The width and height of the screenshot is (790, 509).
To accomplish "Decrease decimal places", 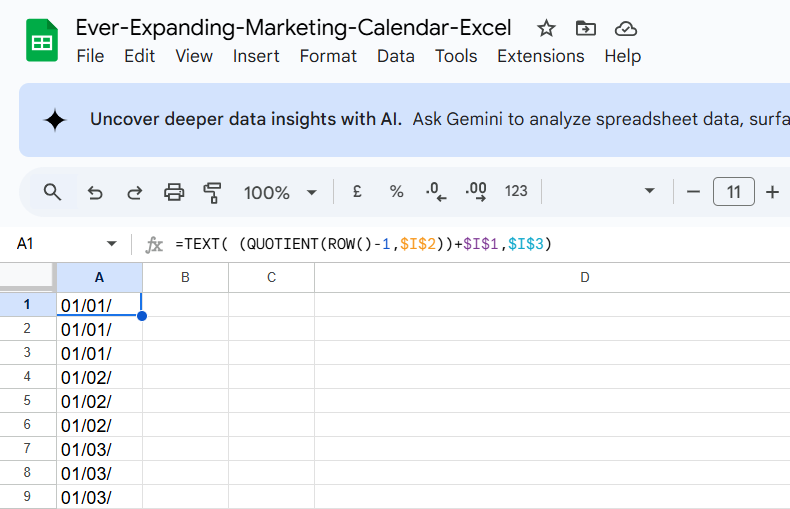I will tap(436, 192).
